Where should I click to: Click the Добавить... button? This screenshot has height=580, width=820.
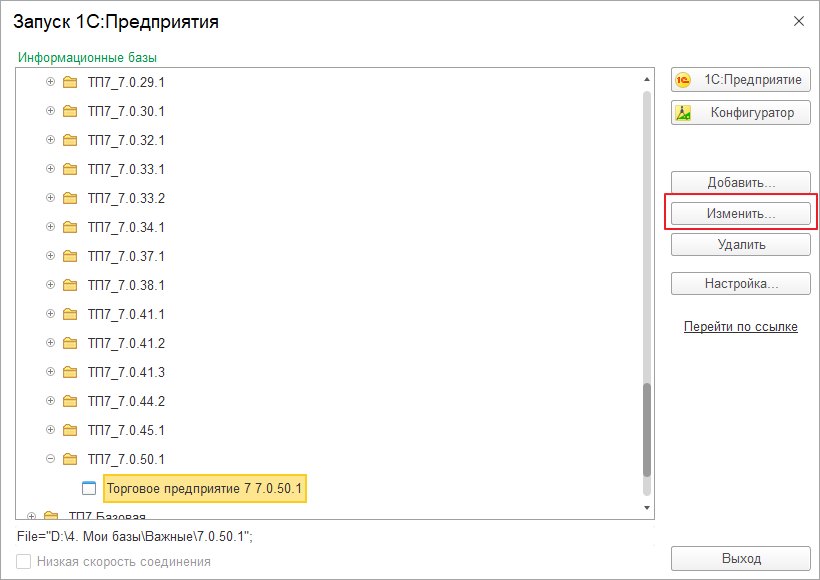741,182
